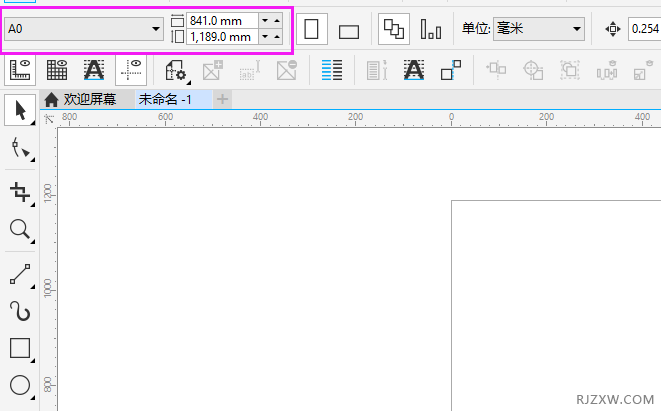Switch to the 欢迎屏幕 tab
Screen dimensions: 661x411
90,99
